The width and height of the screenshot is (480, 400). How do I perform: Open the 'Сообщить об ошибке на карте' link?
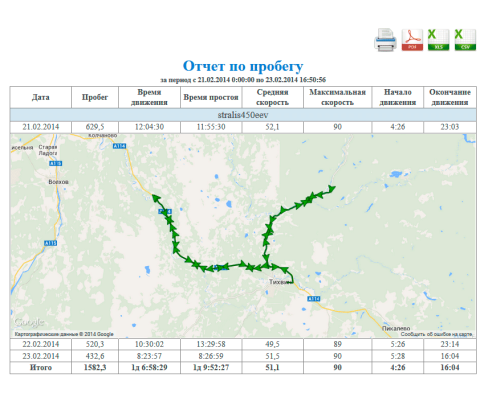pyautogui.click(x=436, y=334)
